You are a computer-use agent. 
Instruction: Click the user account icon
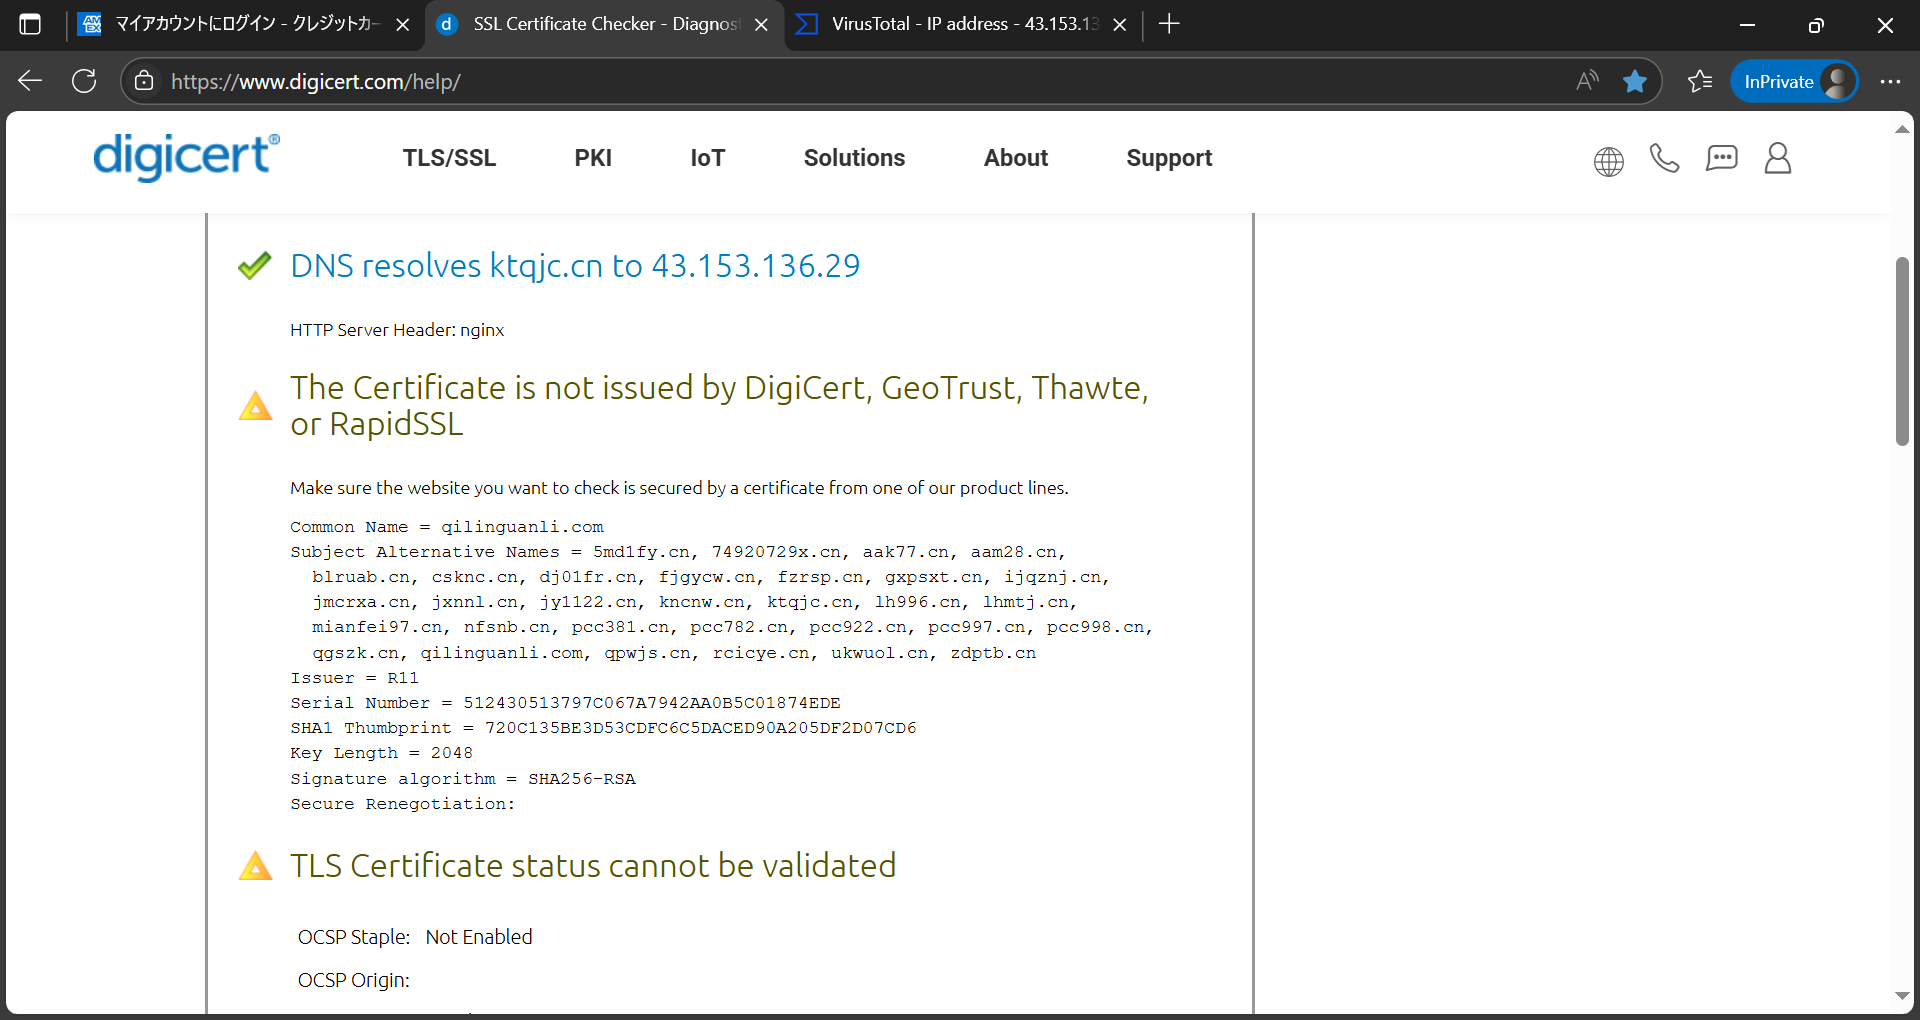(x=1777, y=158)
